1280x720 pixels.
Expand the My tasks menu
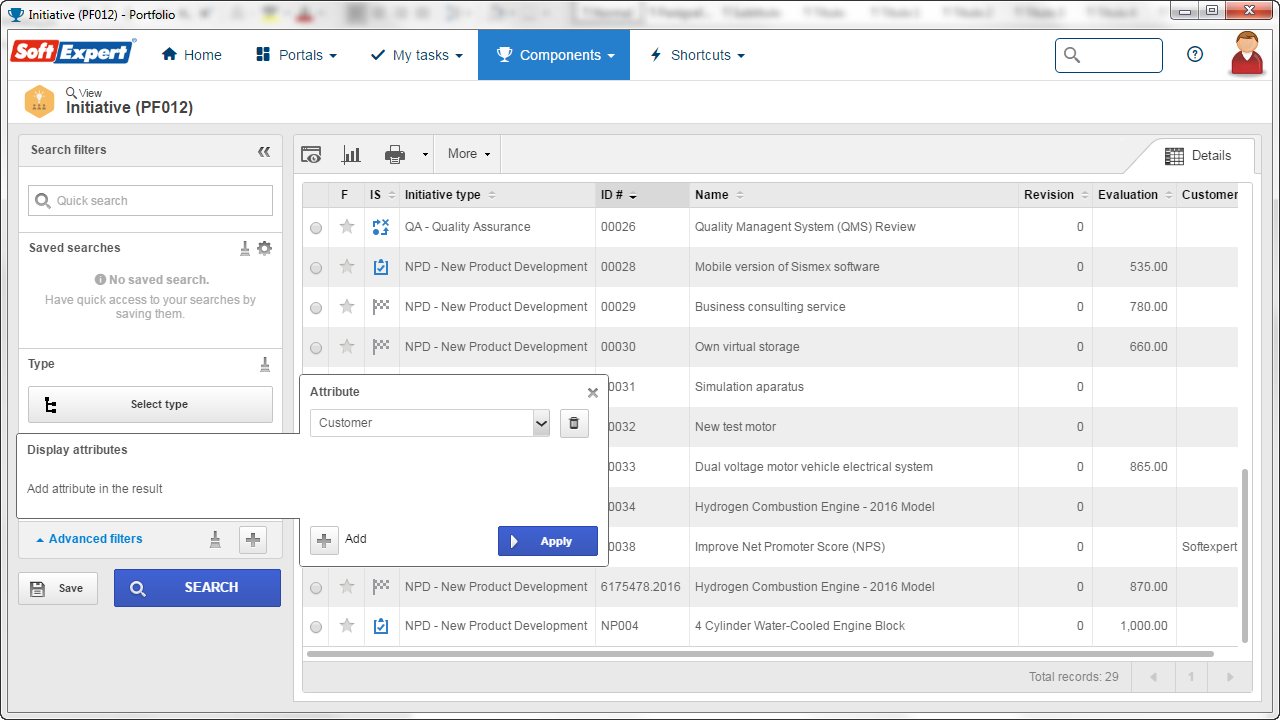point(416,55)
